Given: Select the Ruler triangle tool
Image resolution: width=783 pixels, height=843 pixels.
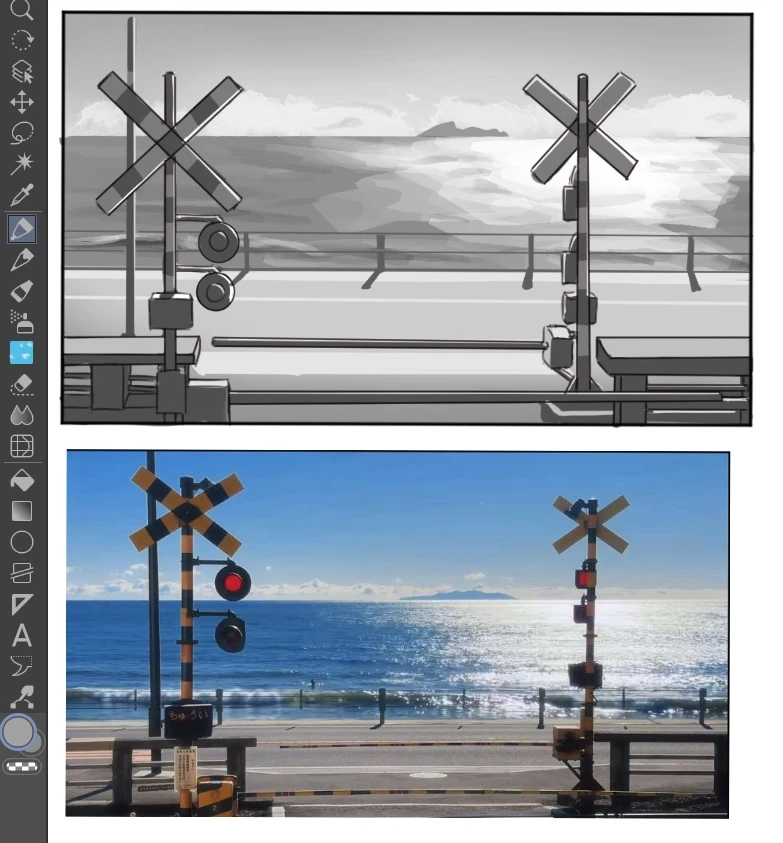Looking at the screenshot, I should tap(22, 604).
